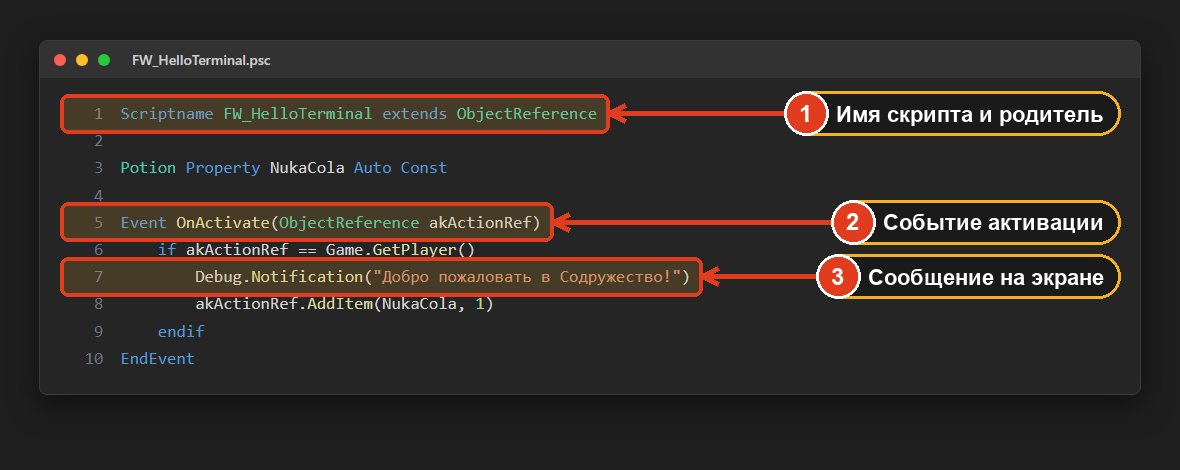Viewport: 1180px width, 470px height.
Task: Click the "GetPlayer" function call
Action: point(415,250)
